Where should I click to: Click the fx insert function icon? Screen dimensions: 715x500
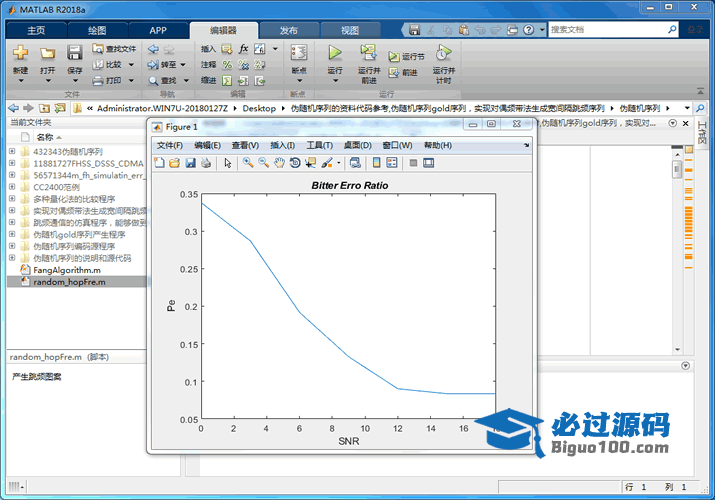click(x=244, y=49)
